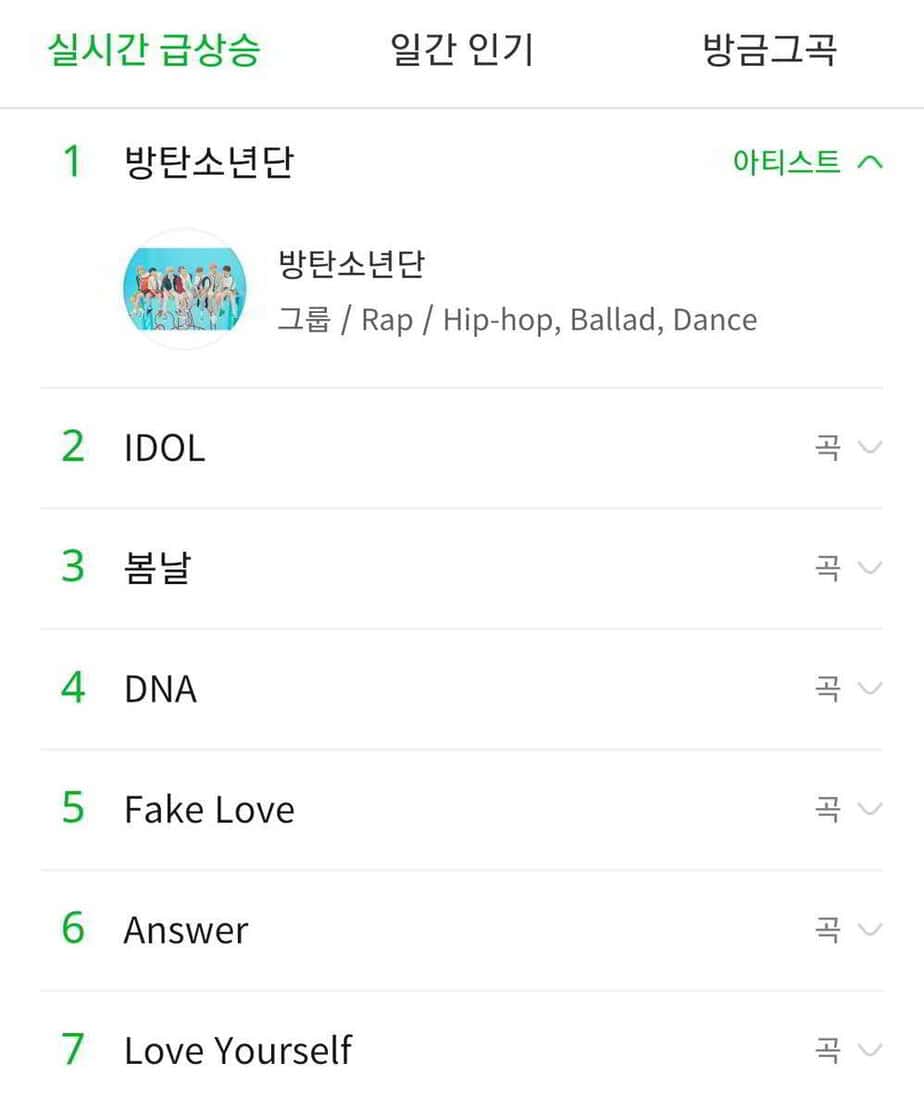Select the DNA search term at rank 4

coord(160,689)
